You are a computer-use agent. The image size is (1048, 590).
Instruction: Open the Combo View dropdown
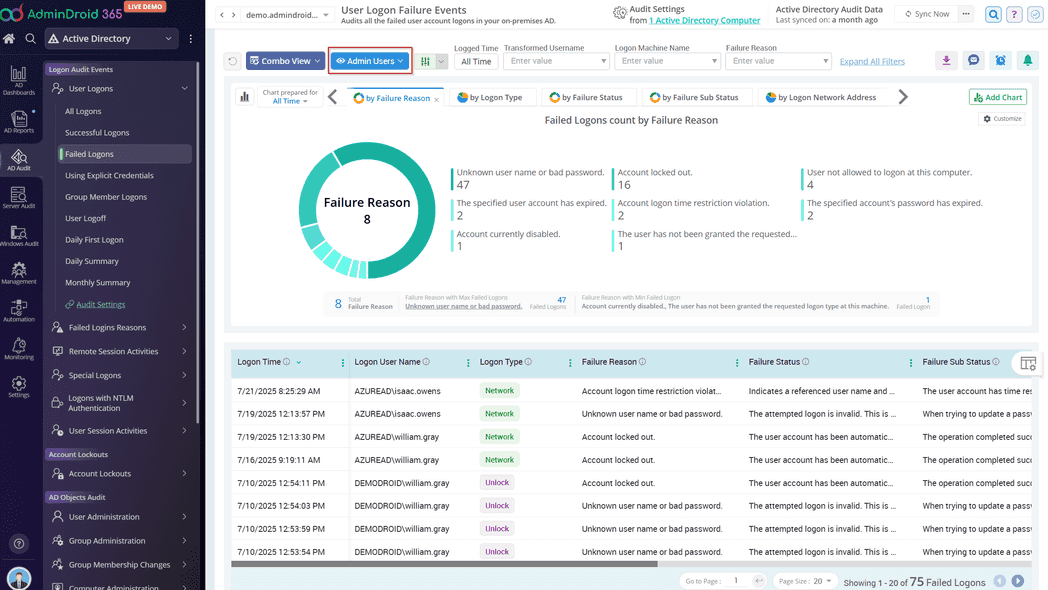(285, 61)
